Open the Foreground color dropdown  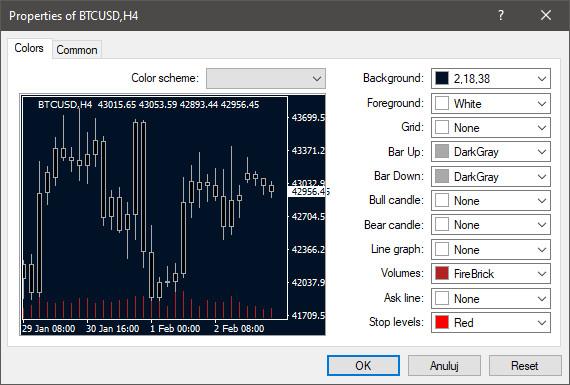point(491,103)
